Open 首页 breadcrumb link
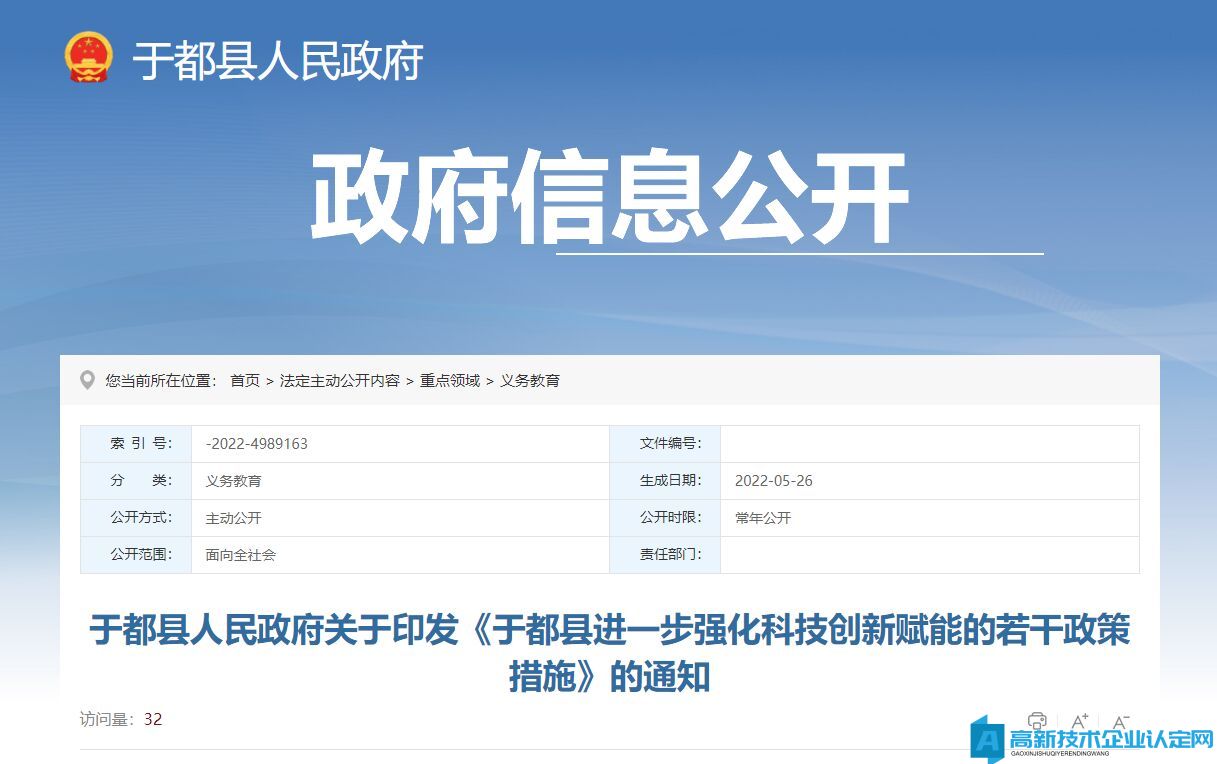The width and height of the screenshot is (1217, 764). click(x=245, y=381)
